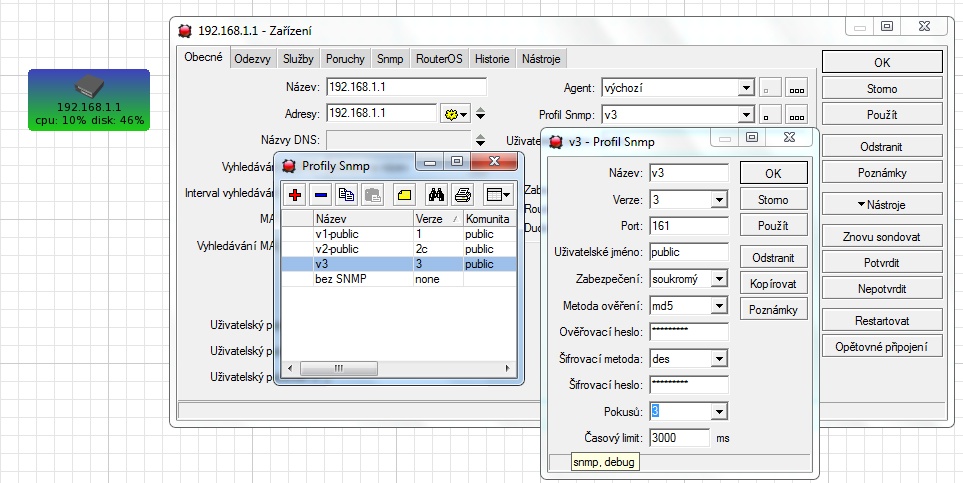
Task: Open the Zabezpečení dropdown
Action: (x=720, y=279)
